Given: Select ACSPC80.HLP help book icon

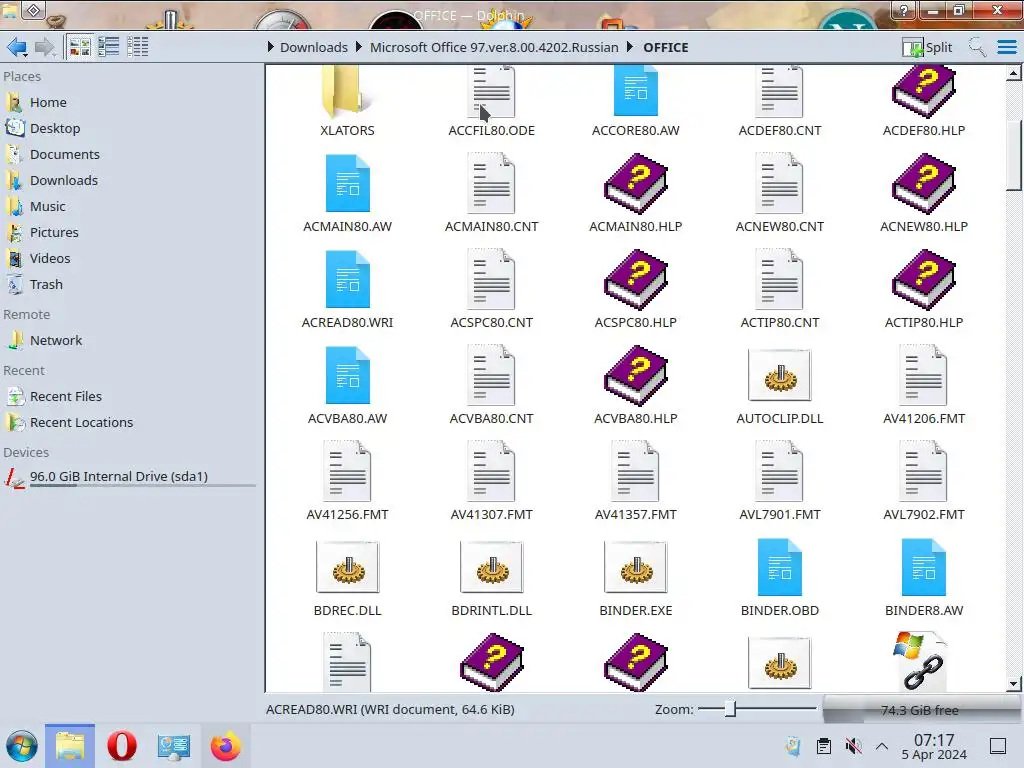Looking at the screenshot, I should (x=636, y=280).
